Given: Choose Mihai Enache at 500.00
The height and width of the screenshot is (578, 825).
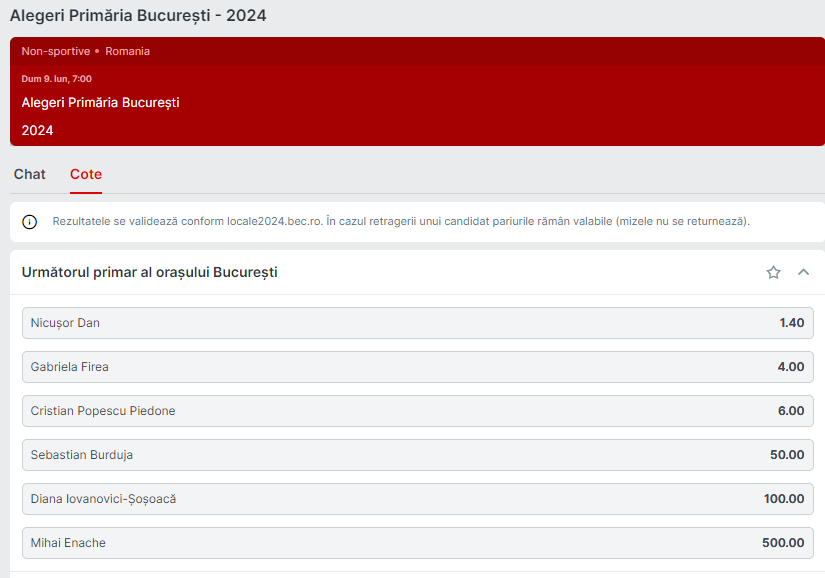Looking at the screenshot, I should tap(418, 543).
